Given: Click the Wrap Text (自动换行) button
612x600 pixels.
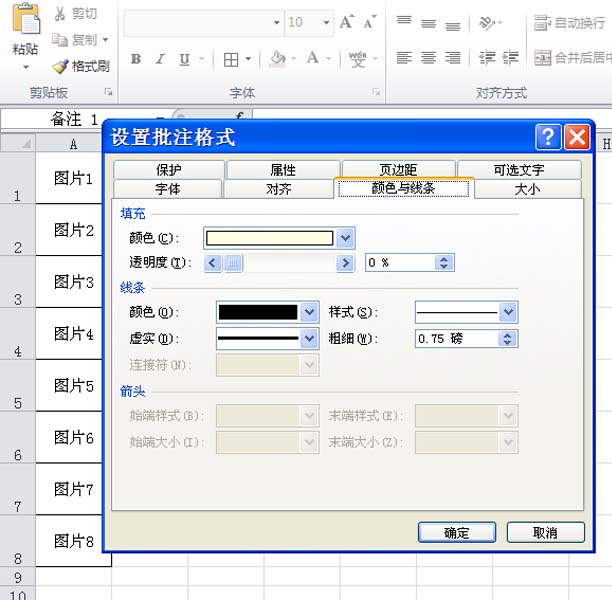Looking at the screenshot, I should point(569,23).
